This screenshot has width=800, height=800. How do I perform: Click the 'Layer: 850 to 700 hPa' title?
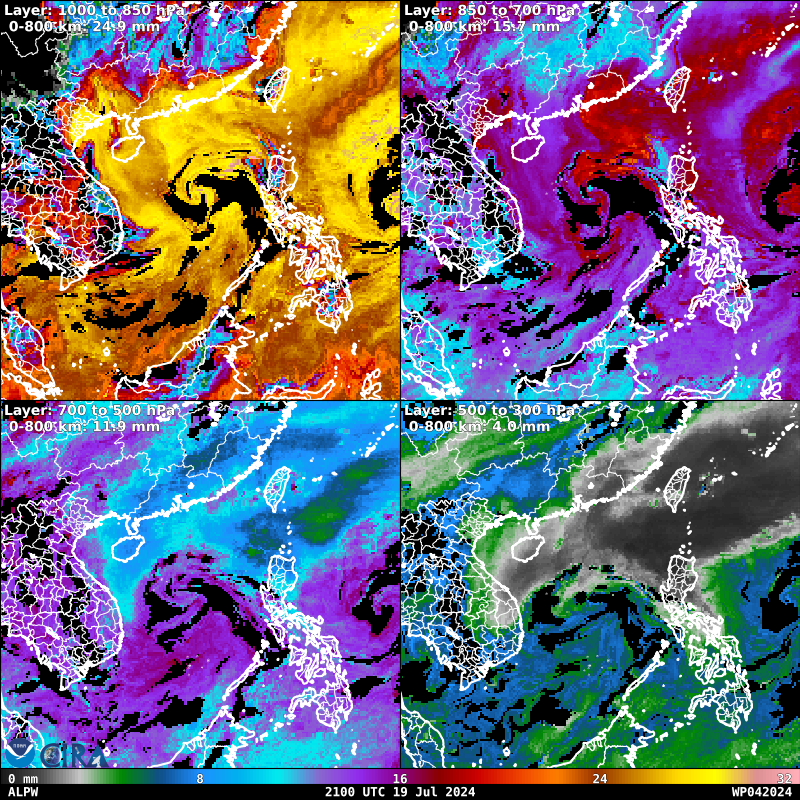point(486,10)
